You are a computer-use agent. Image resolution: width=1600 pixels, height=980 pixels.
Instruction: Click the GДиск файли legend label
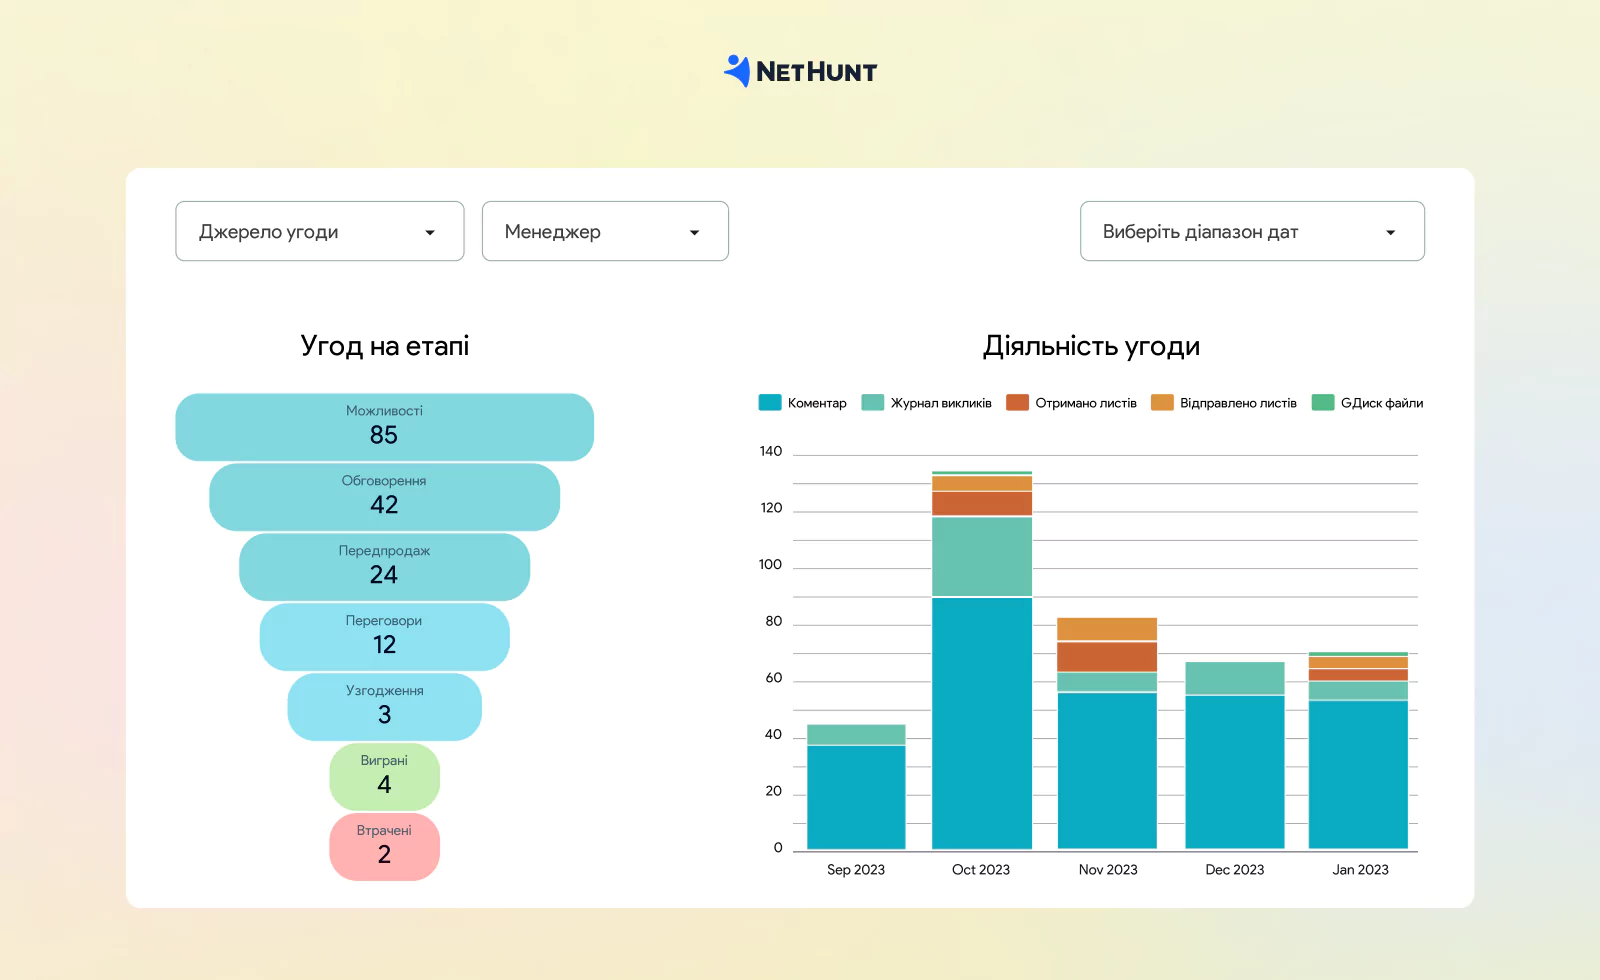[x=1382, y=403]
